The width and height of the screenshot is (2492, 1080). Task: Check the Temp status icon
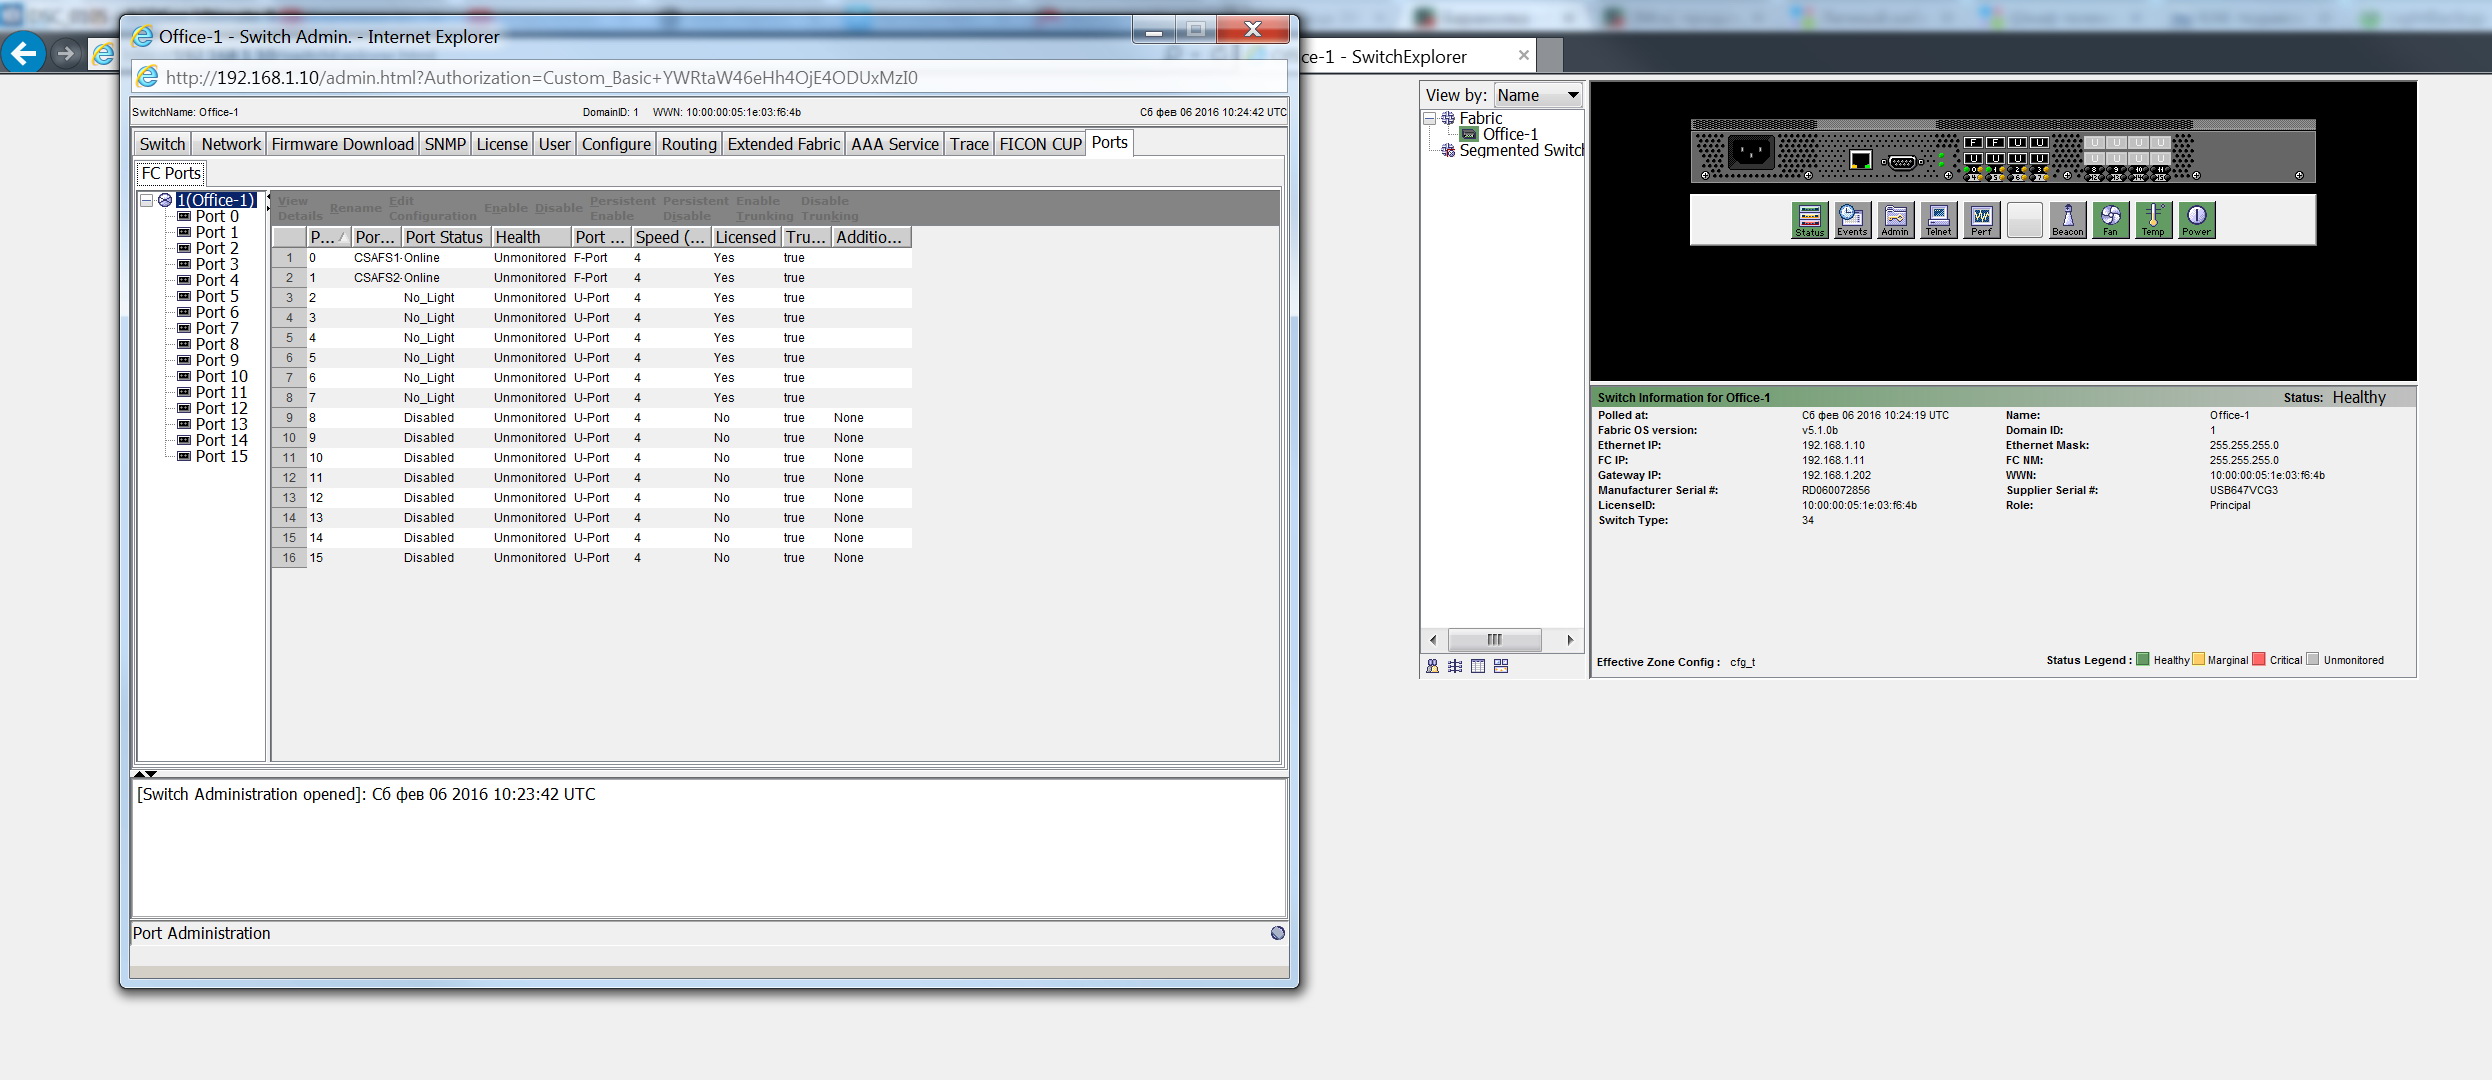(2153, 220)
